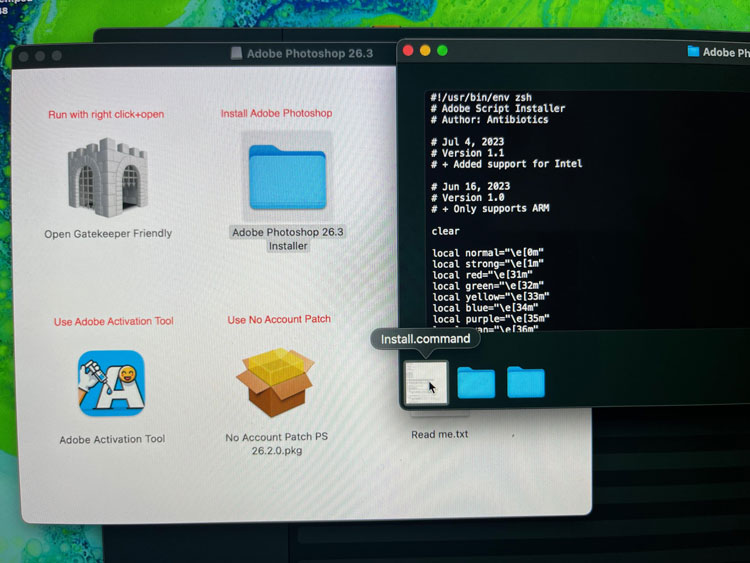Click the 'local yellow=' script line
750x563 pixels.
[x=491, y=297]
